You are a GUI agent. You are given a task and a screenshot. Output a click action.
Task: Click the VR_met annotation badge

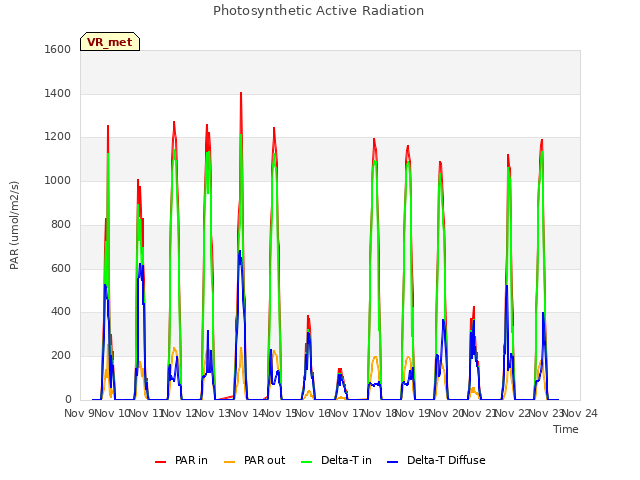coord(110,42)
